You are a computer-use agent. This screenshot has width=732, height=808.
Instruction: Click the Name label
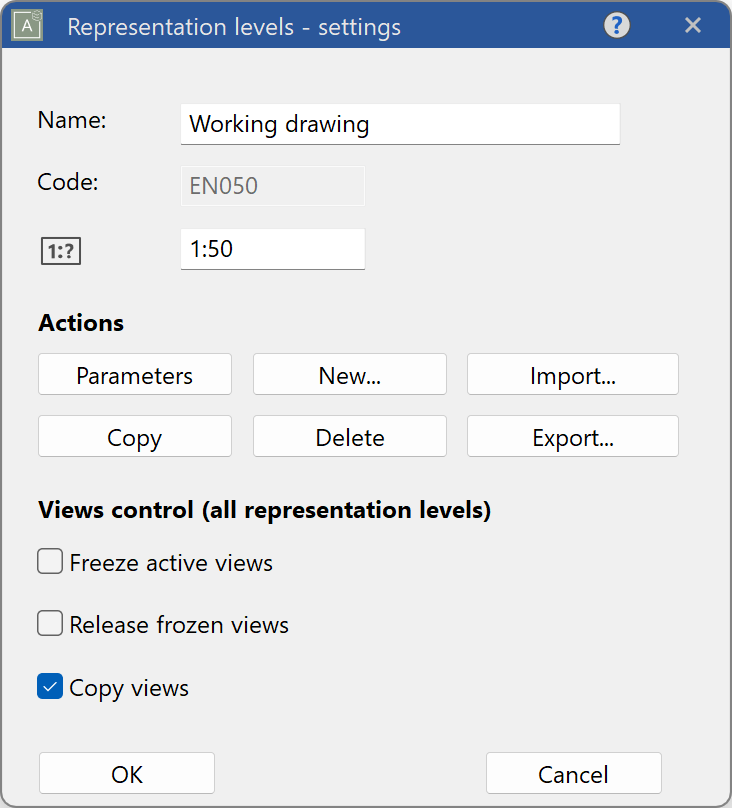point(71,120)
